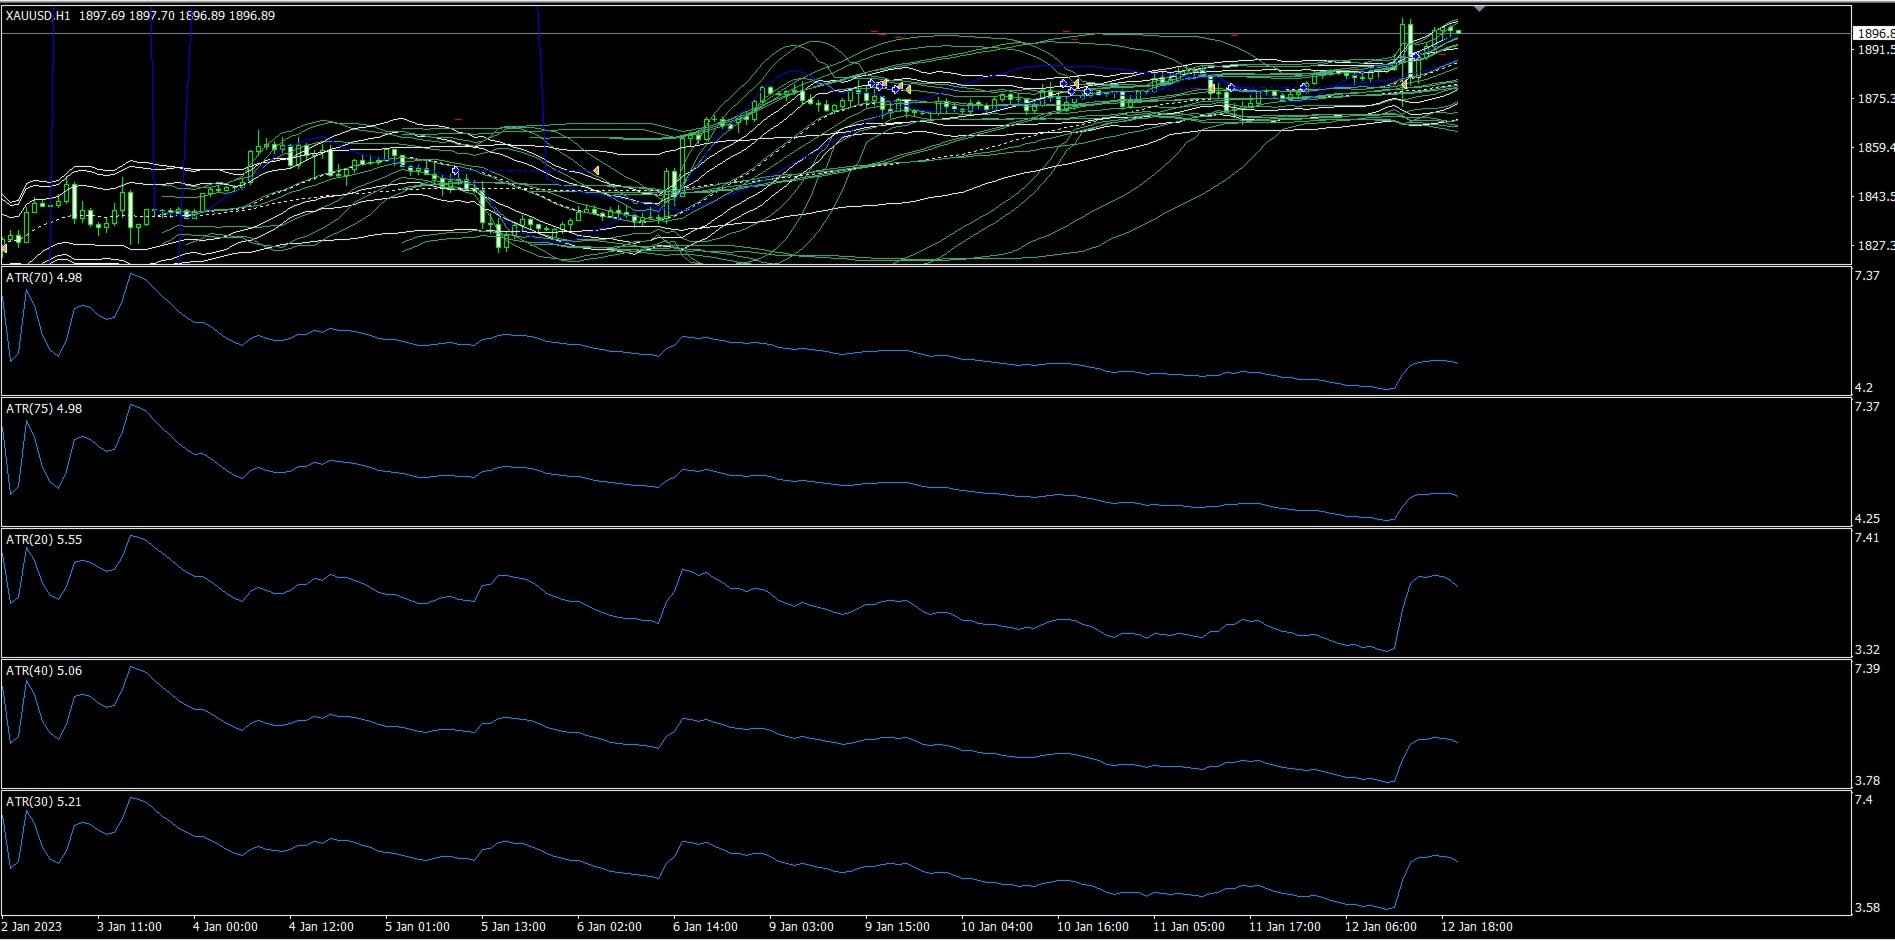
Task: Click the 1891.5 price scale value
Action: coord(1875,49)
